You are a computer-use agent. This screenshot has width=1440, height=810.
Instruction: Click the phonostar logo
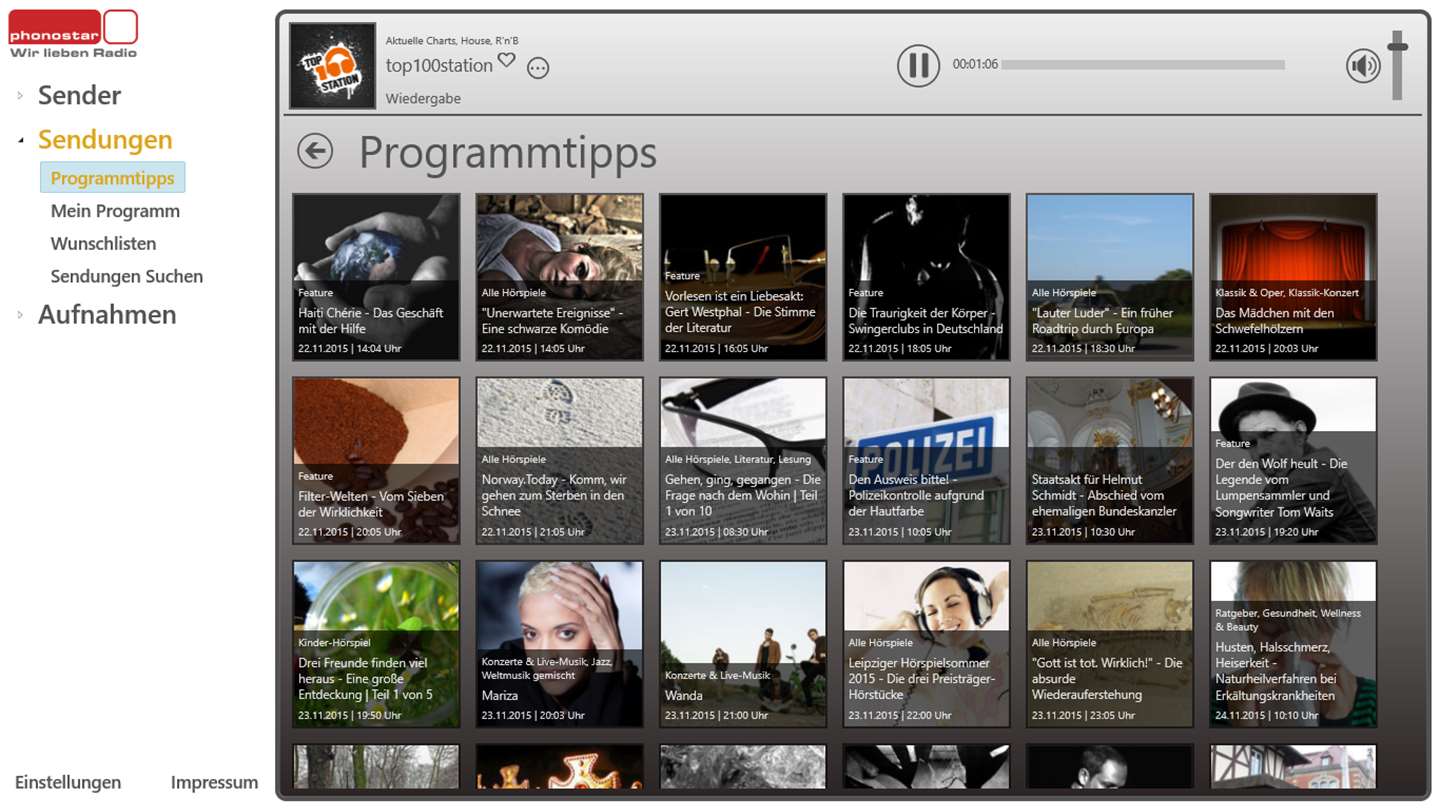click(74, 34)
